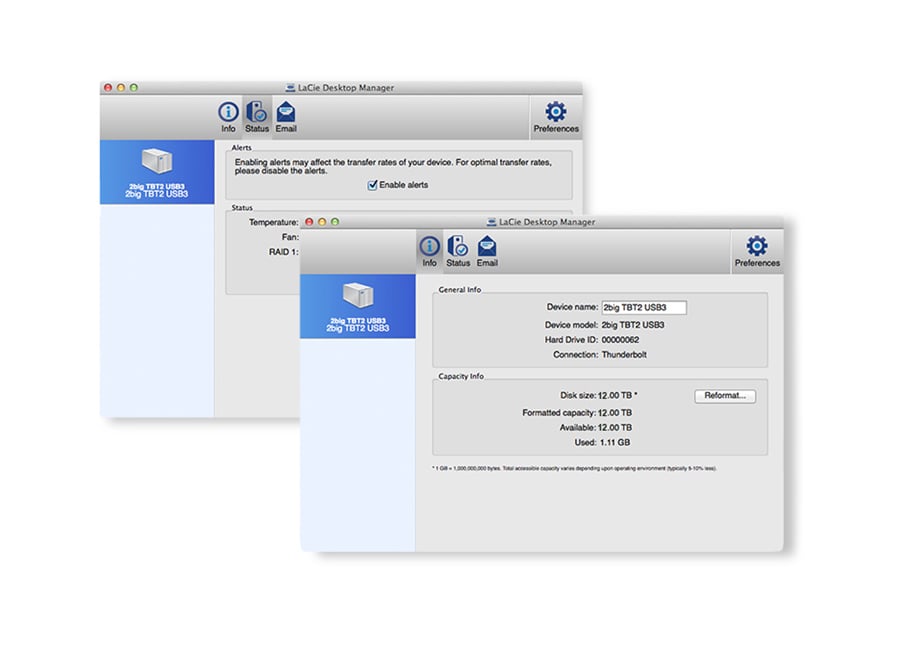Click the "Alerts" section heading
This screenshot has width=900, height=650.
coord(242,148)
